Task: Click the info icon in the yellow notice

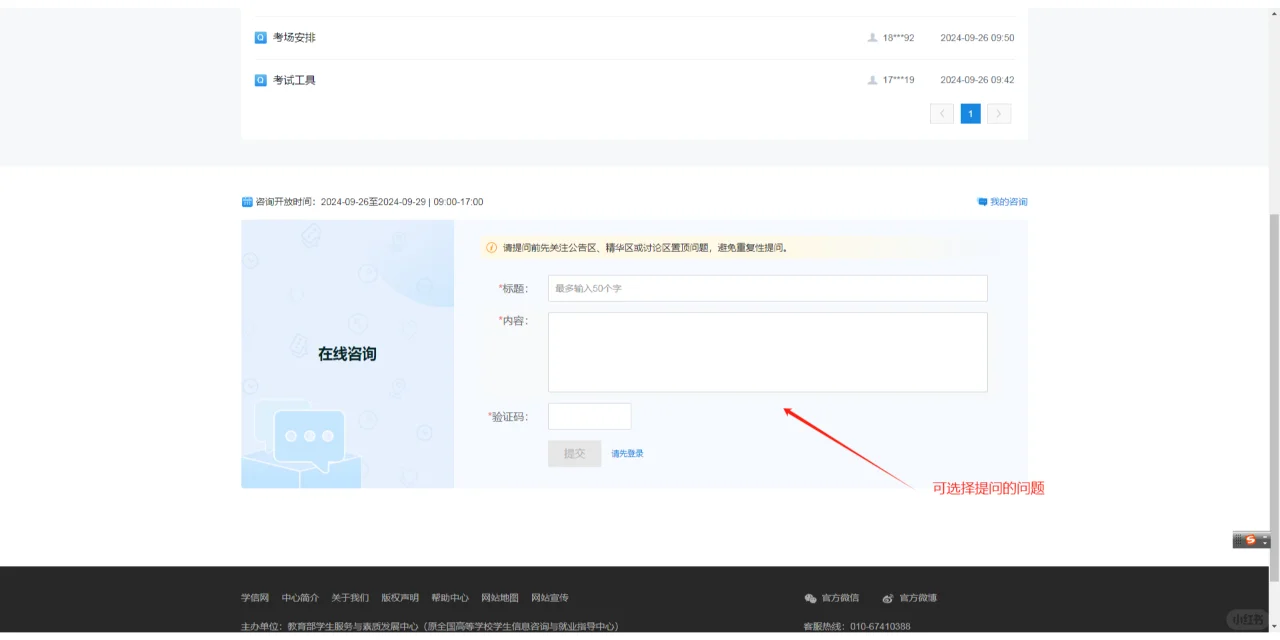Action: click(489, 247)
